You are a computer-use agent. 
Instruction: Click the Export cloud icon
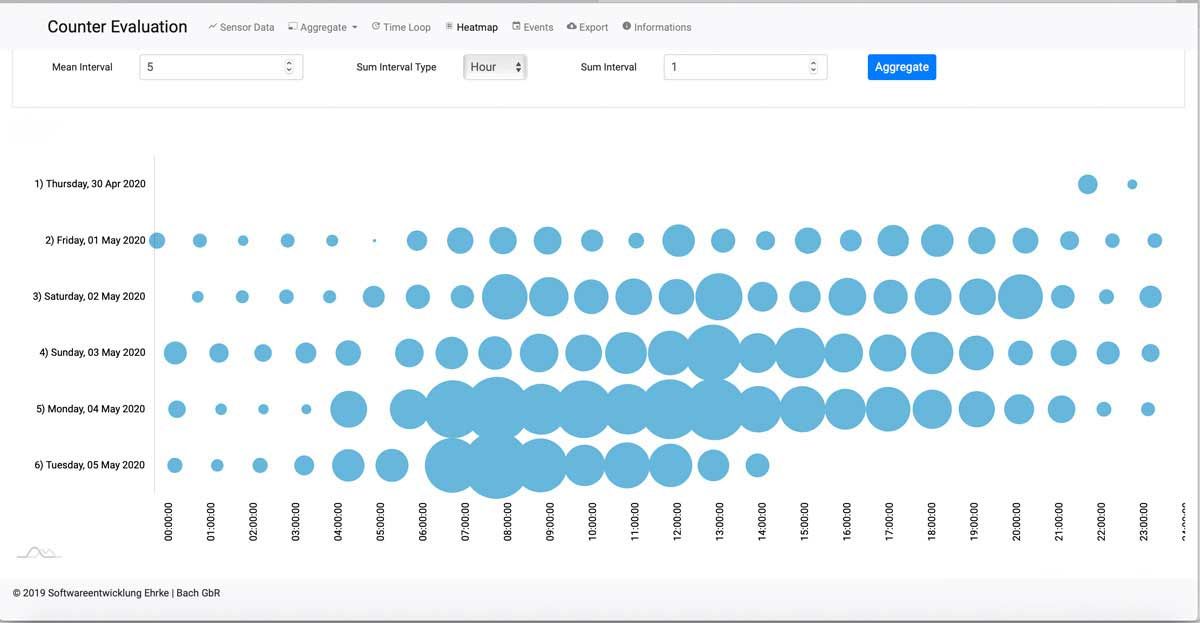point(571,27)
